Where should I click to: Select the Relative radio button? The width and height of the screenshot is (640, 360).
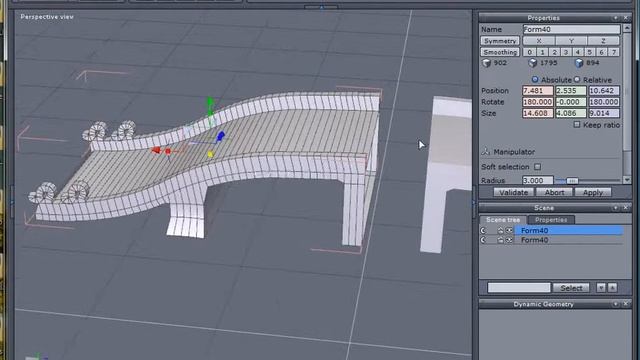coord(577,79)
